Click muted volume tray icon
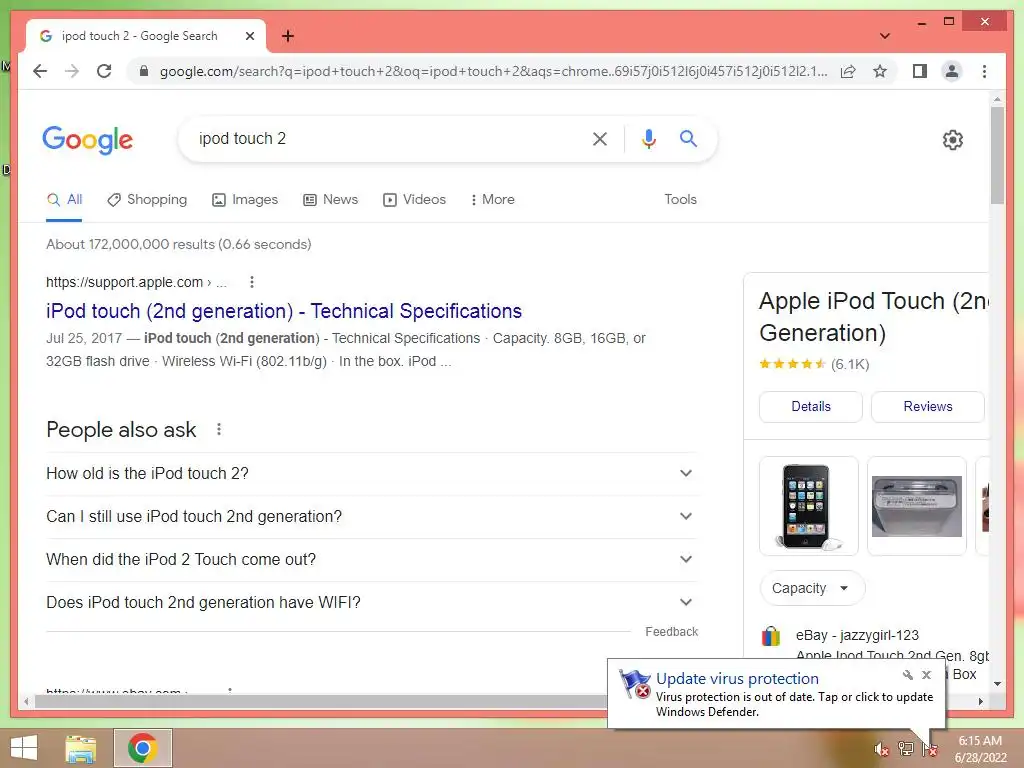This screenshot has width=1024, height=768. tap(882, 749)
